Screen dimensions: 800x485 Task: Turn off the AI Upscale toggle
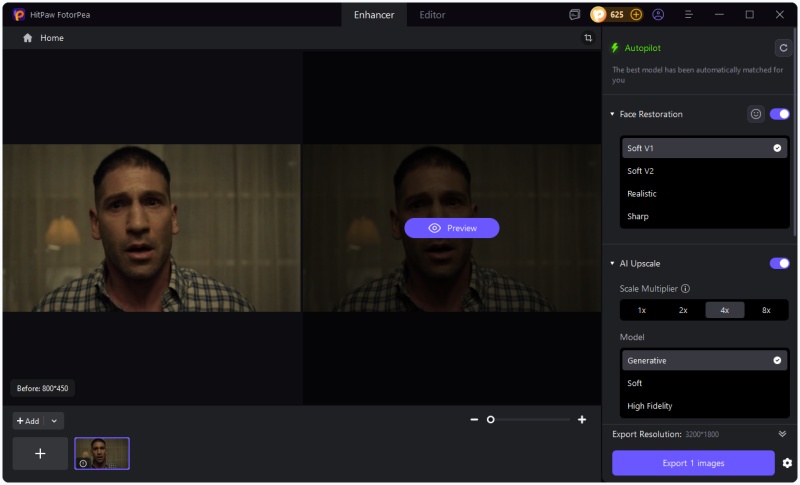click(x=779, y=263)
